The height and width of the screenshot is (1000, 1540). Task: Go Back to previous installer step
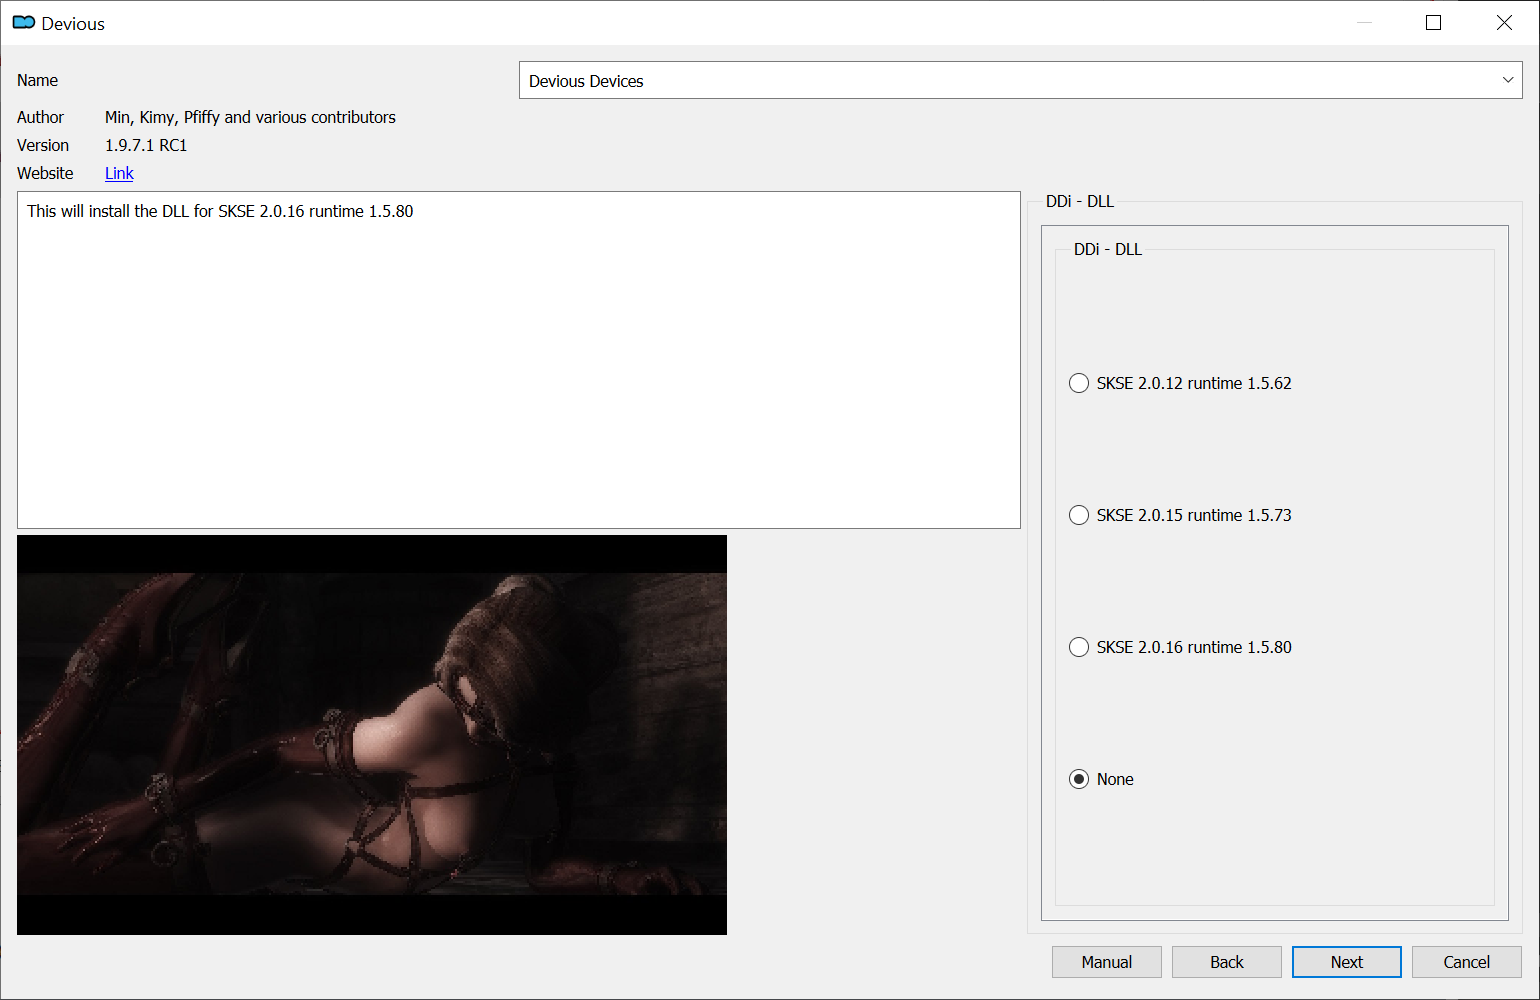(1226, 962)
